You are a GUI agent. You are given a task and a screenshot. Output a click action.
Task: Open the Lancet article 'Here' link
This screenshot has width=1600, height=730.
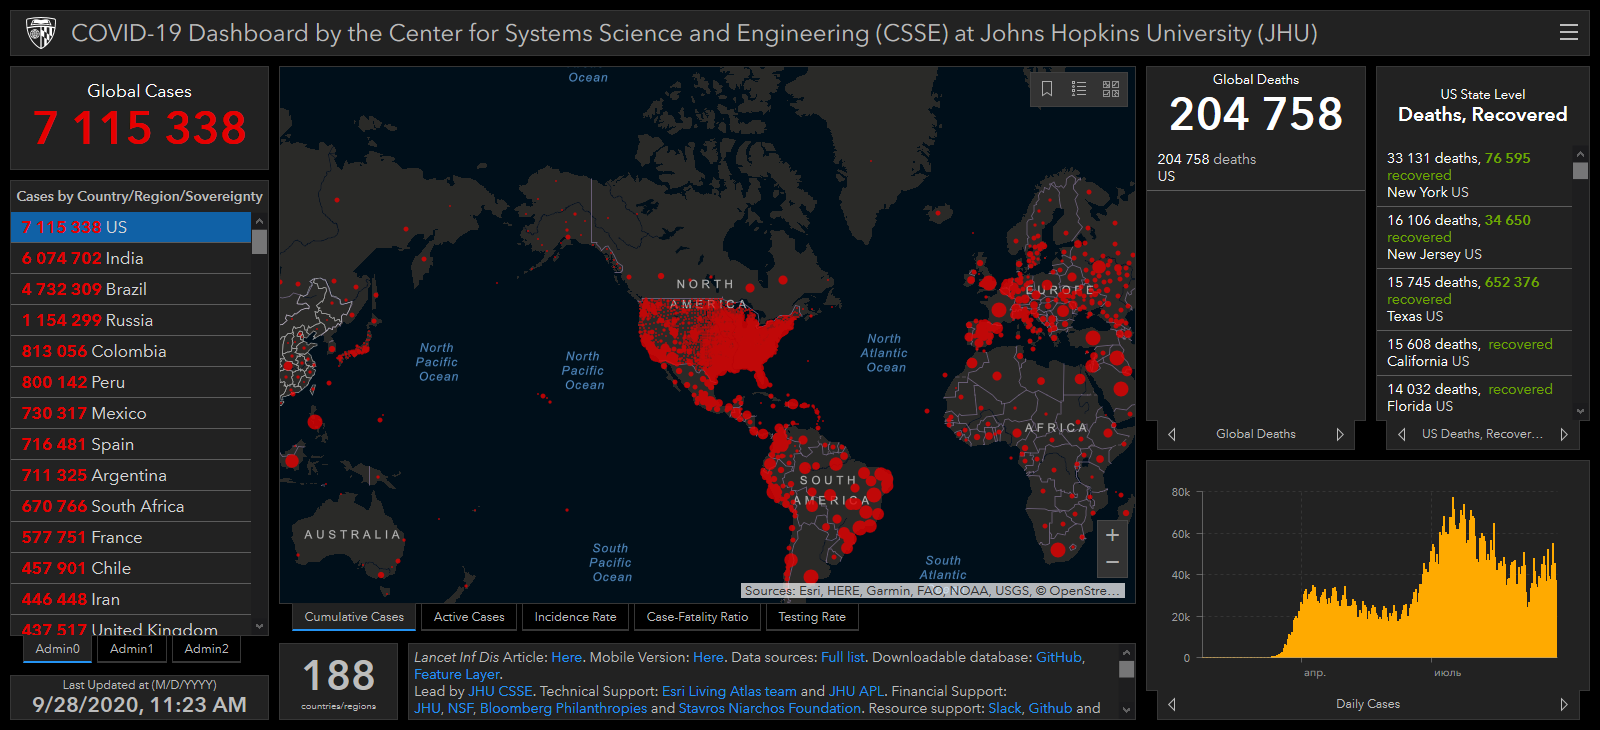coord(566,657)
